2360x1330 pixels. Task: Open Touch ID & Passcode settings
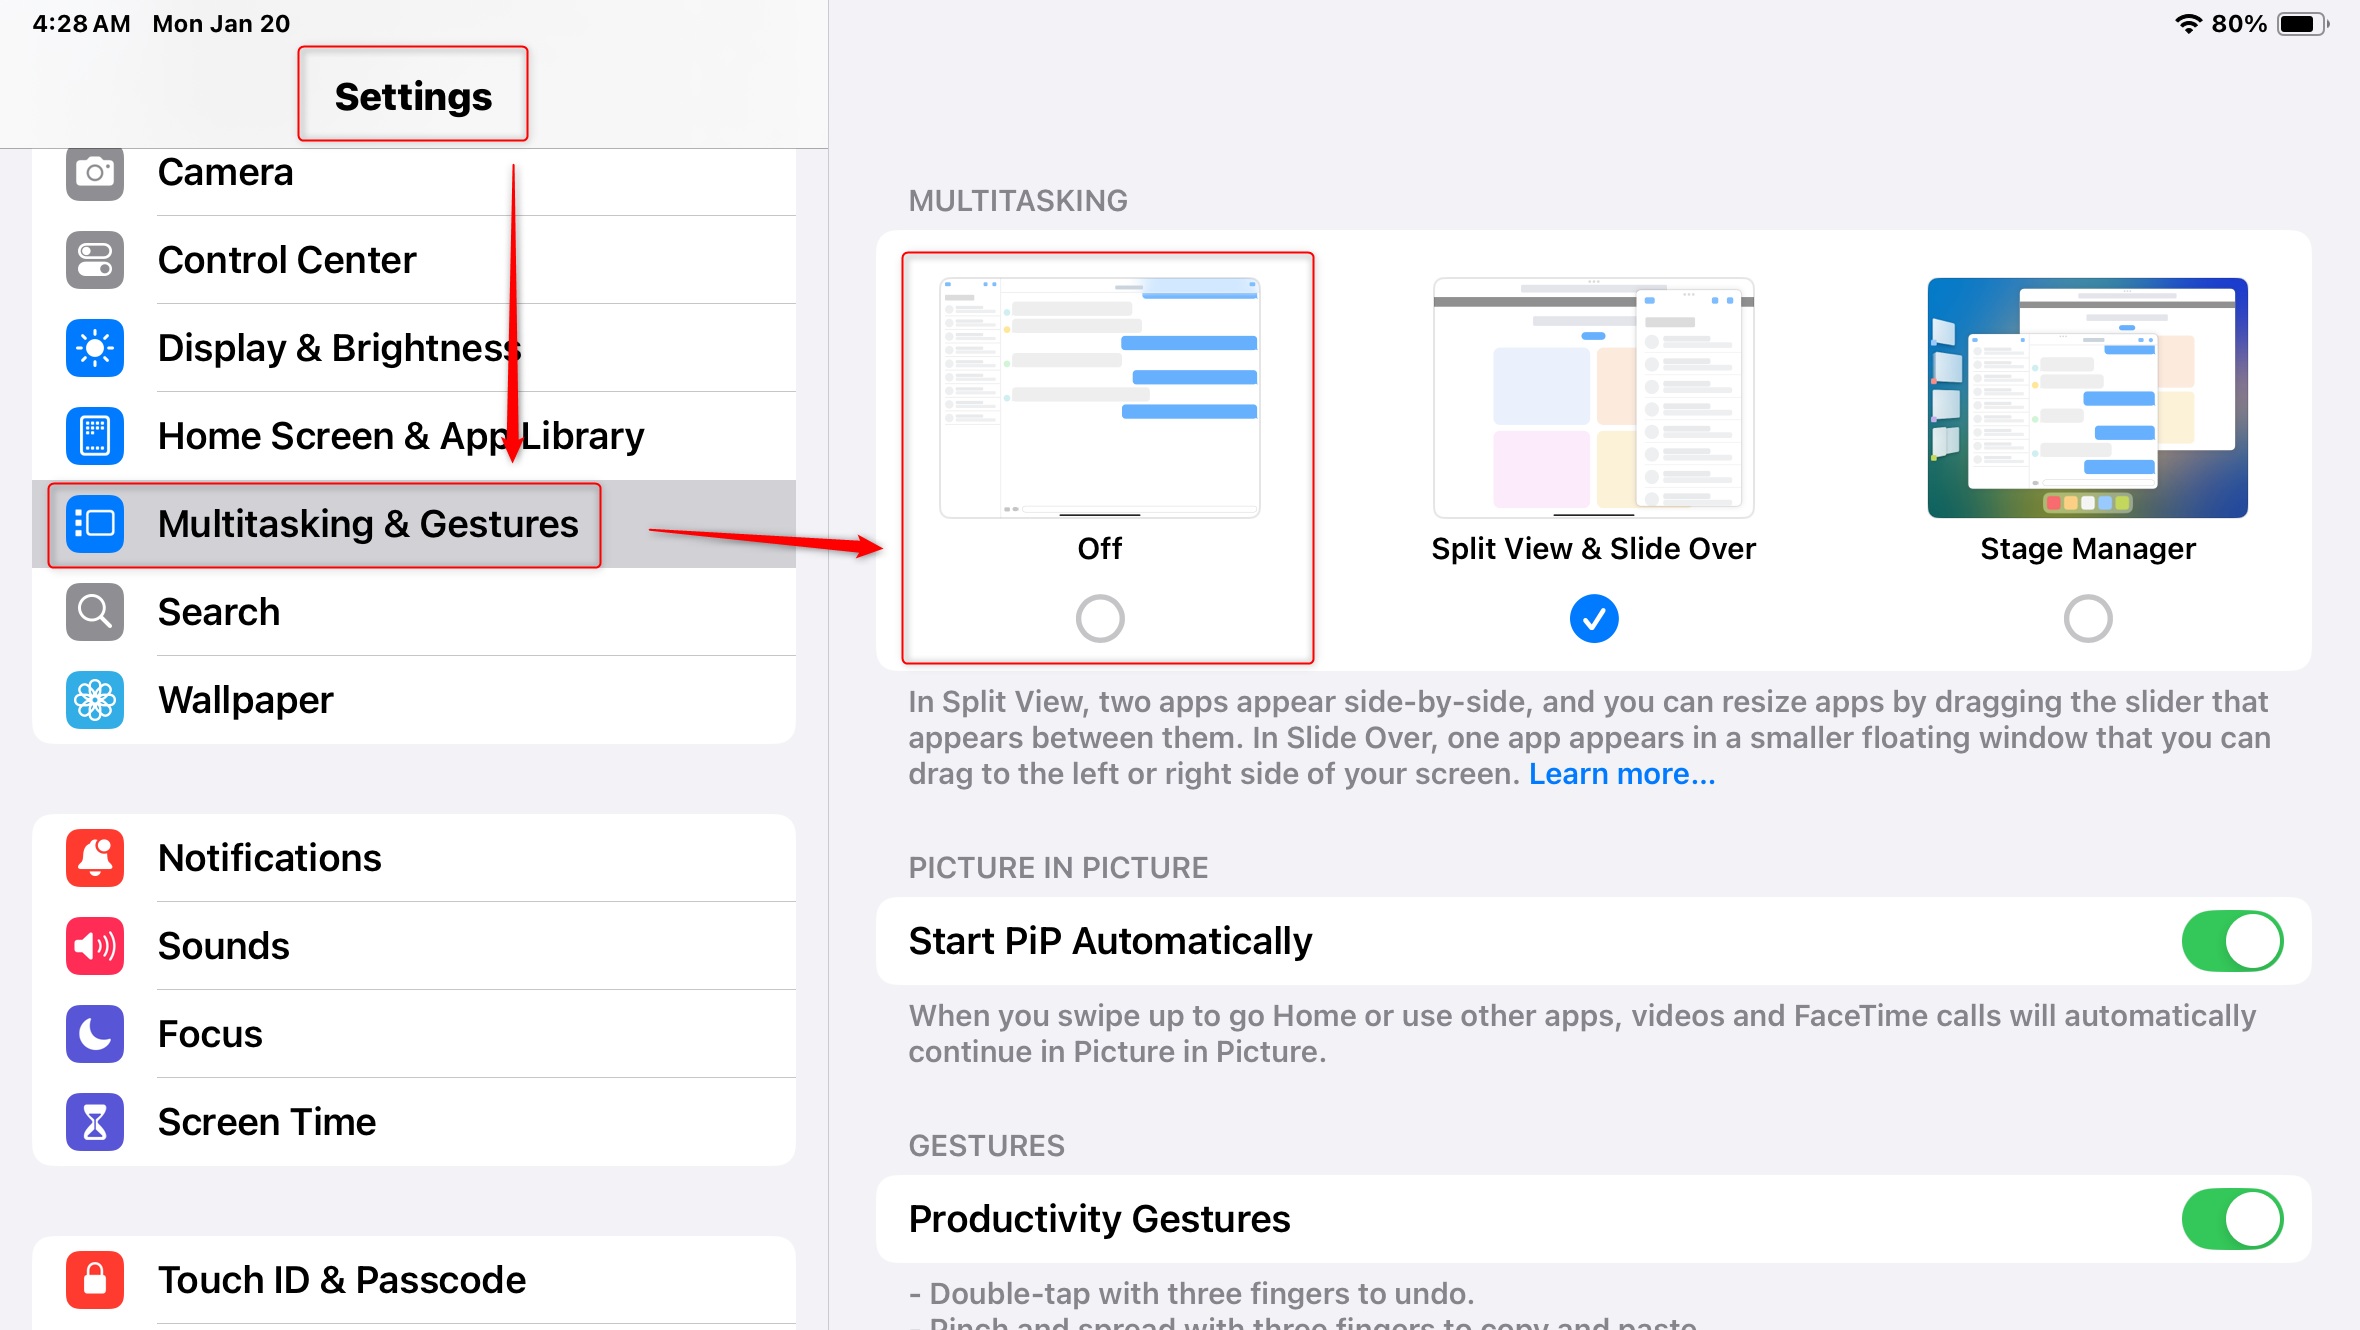pyautogui.click(x=341, y=1279)
